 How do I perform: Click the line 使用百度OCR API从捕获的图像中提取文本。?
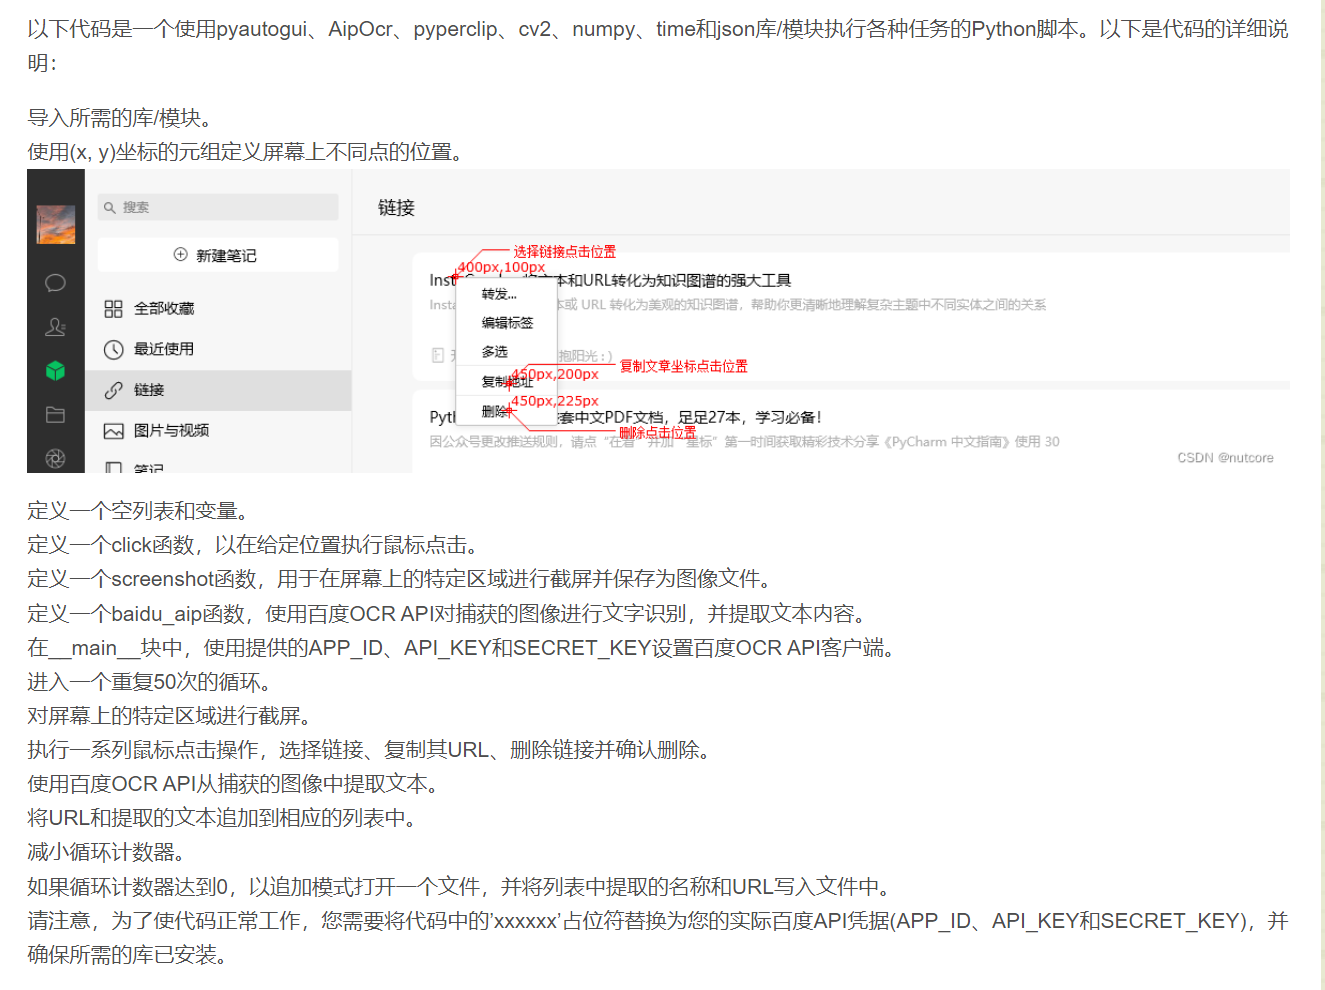pyautogui.click(x=235, y=784)
